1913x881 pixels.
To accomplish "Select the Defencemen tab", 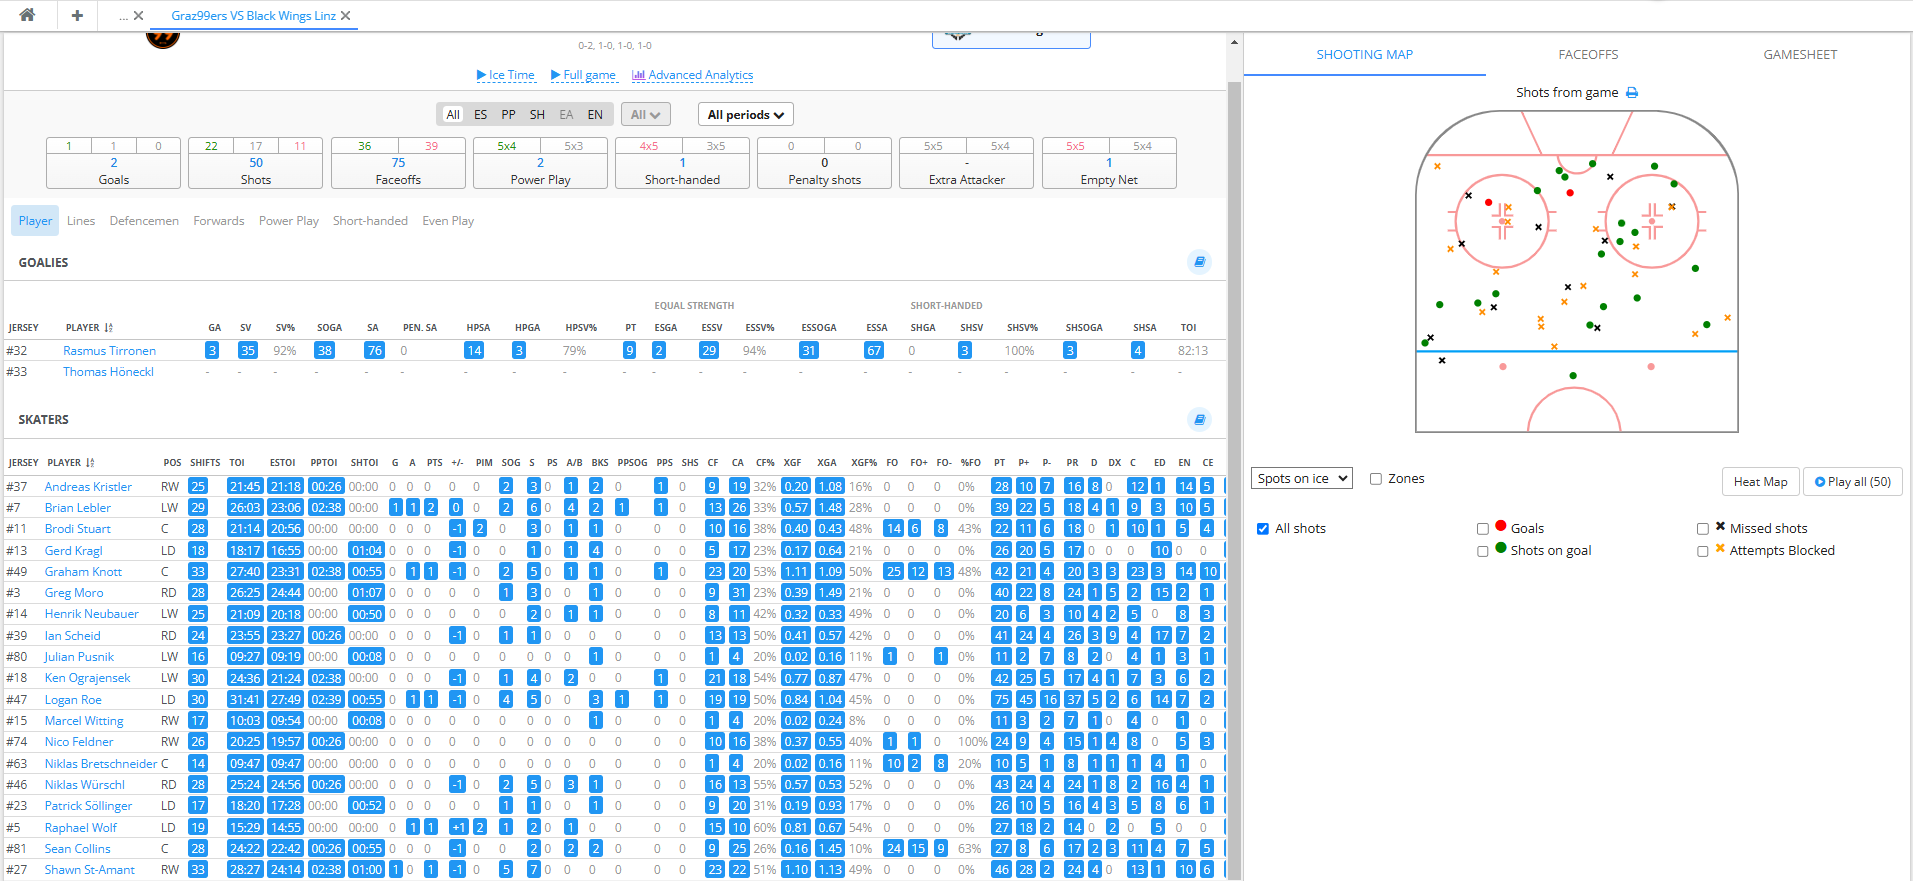I will coord(144,221).
